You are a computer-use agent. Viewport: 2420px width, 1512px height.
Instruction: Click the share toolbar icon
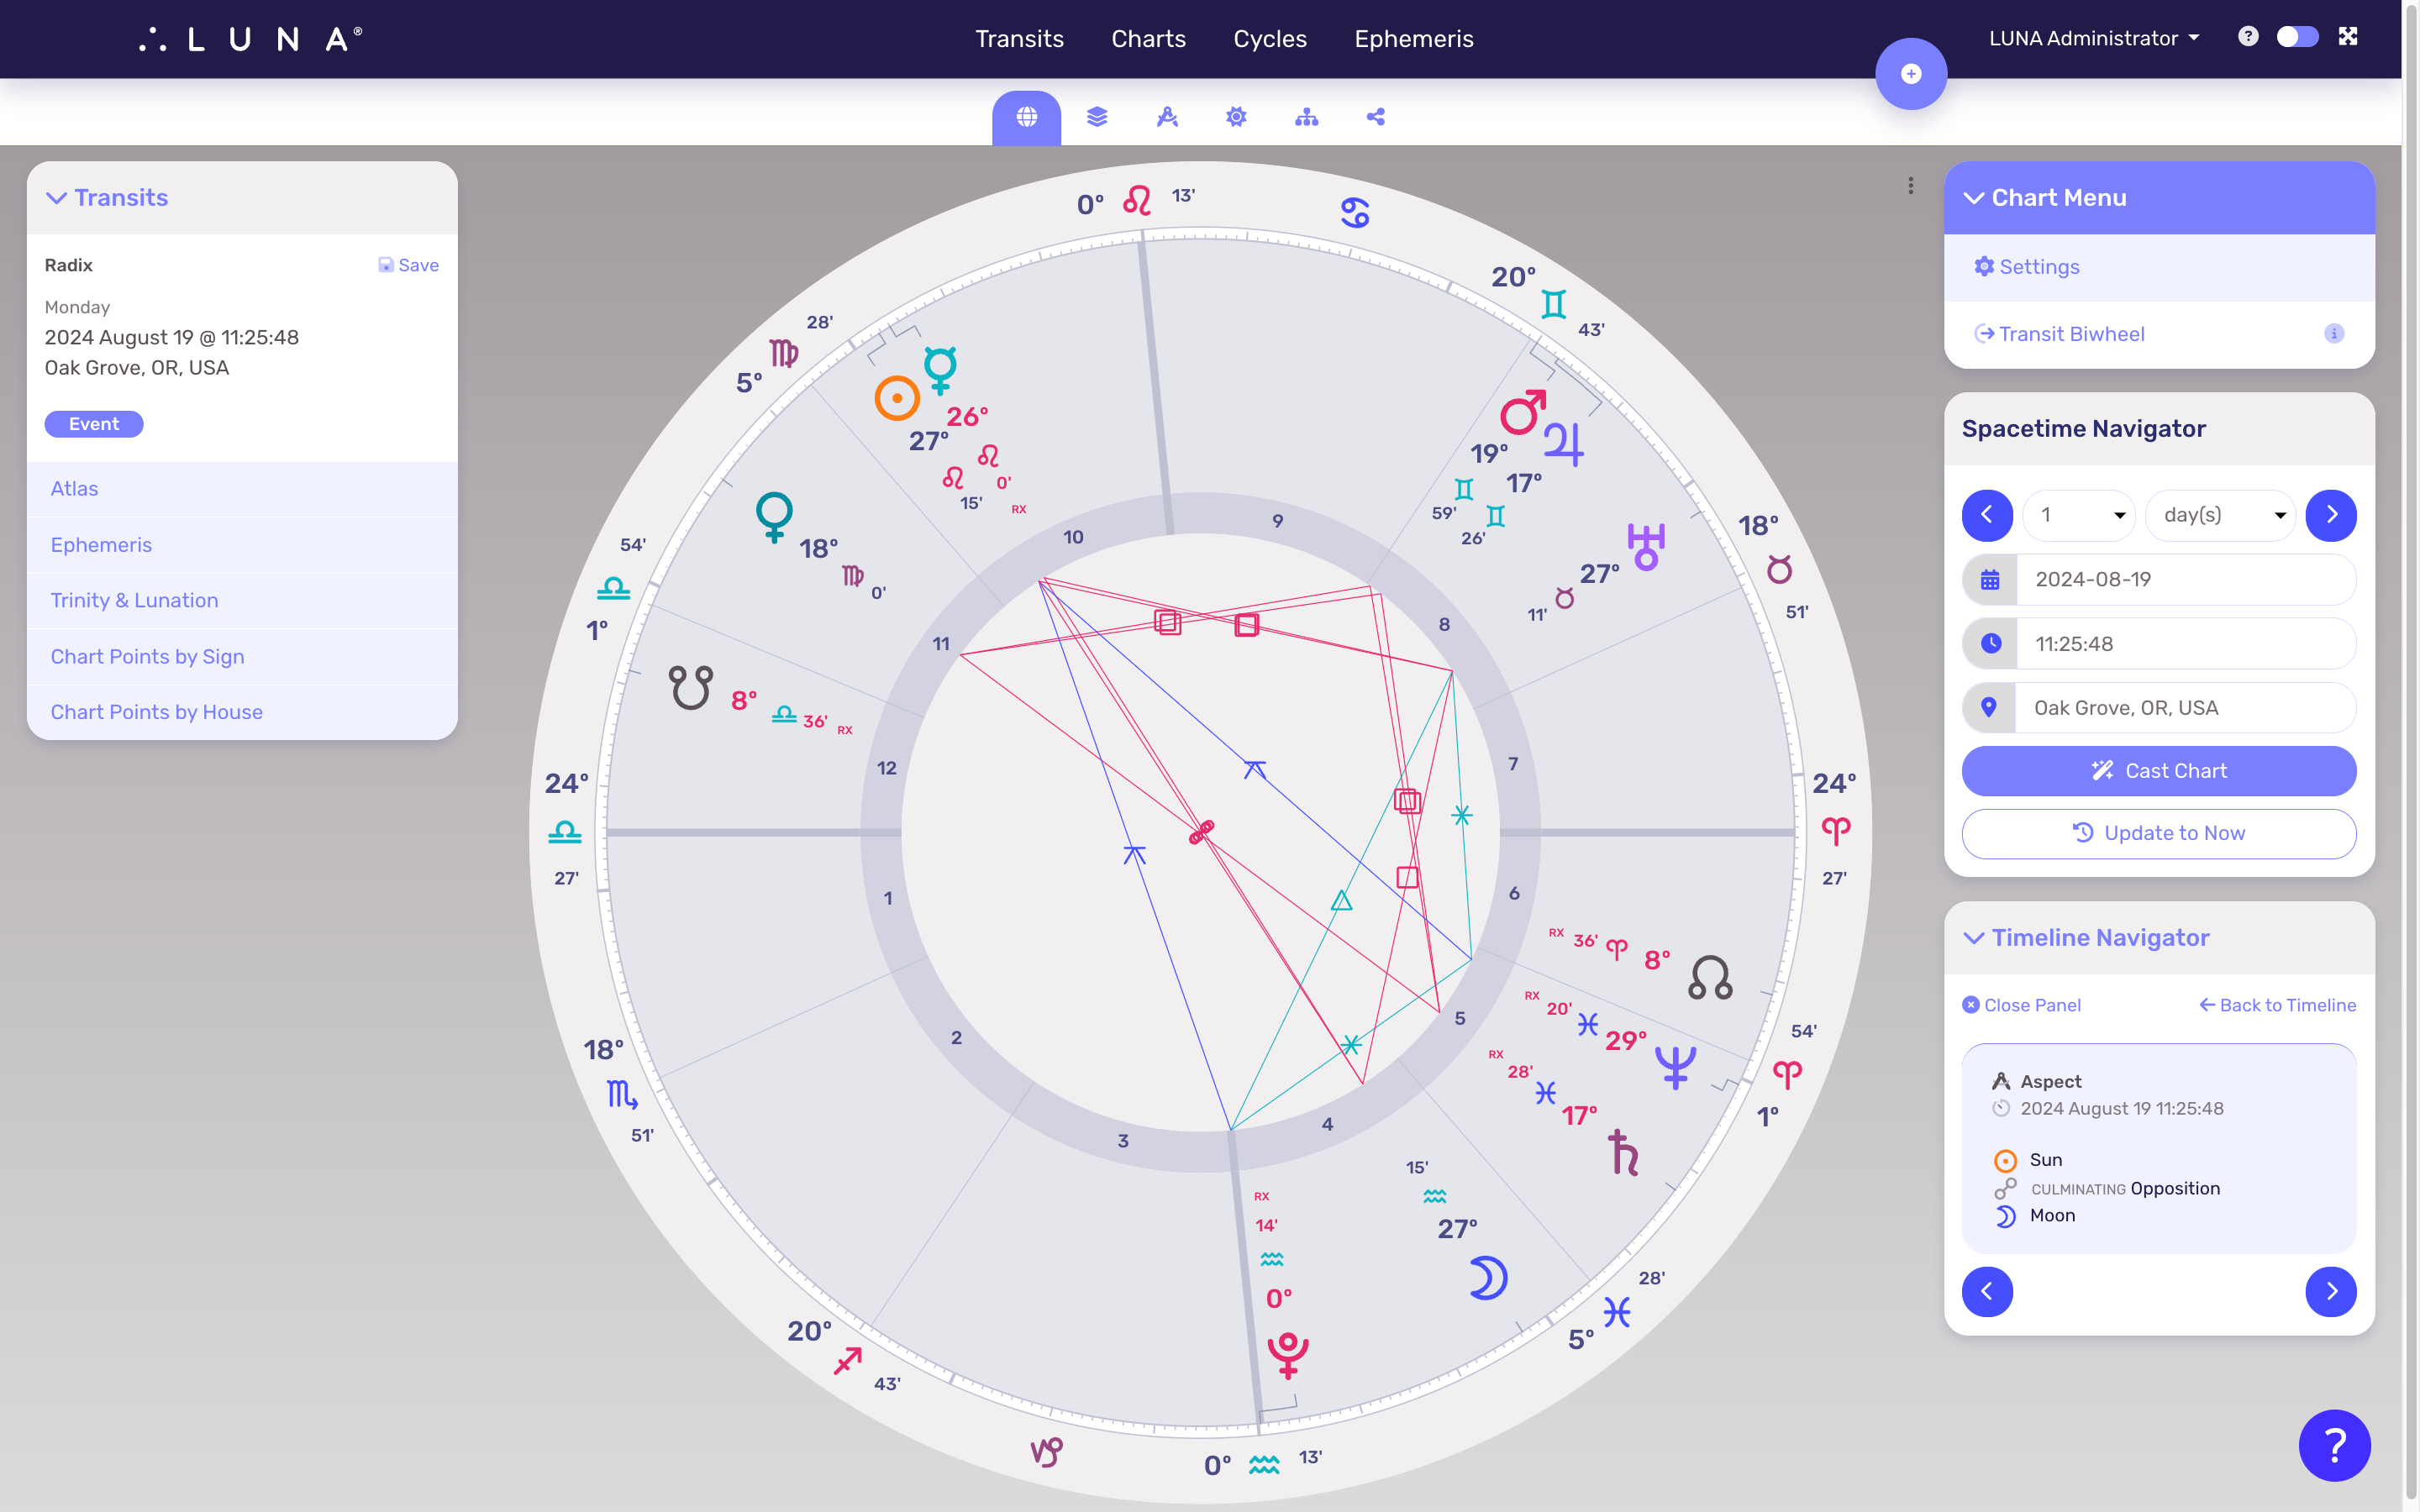point(1376,117)
